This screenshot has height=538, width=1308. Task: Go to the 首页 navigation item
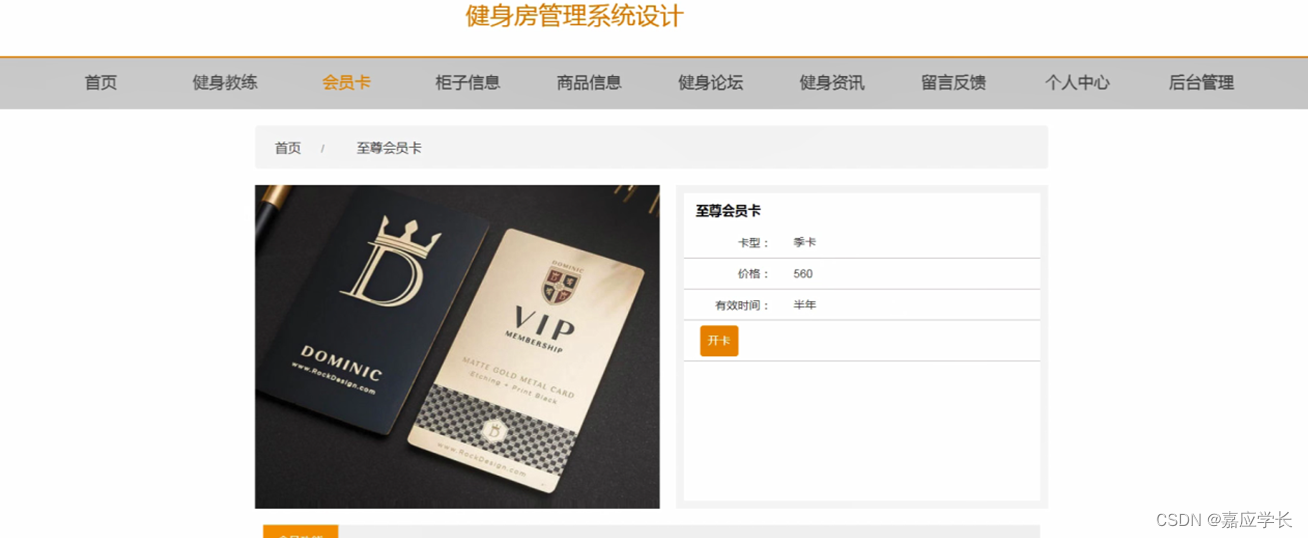(x=100, y=83)
